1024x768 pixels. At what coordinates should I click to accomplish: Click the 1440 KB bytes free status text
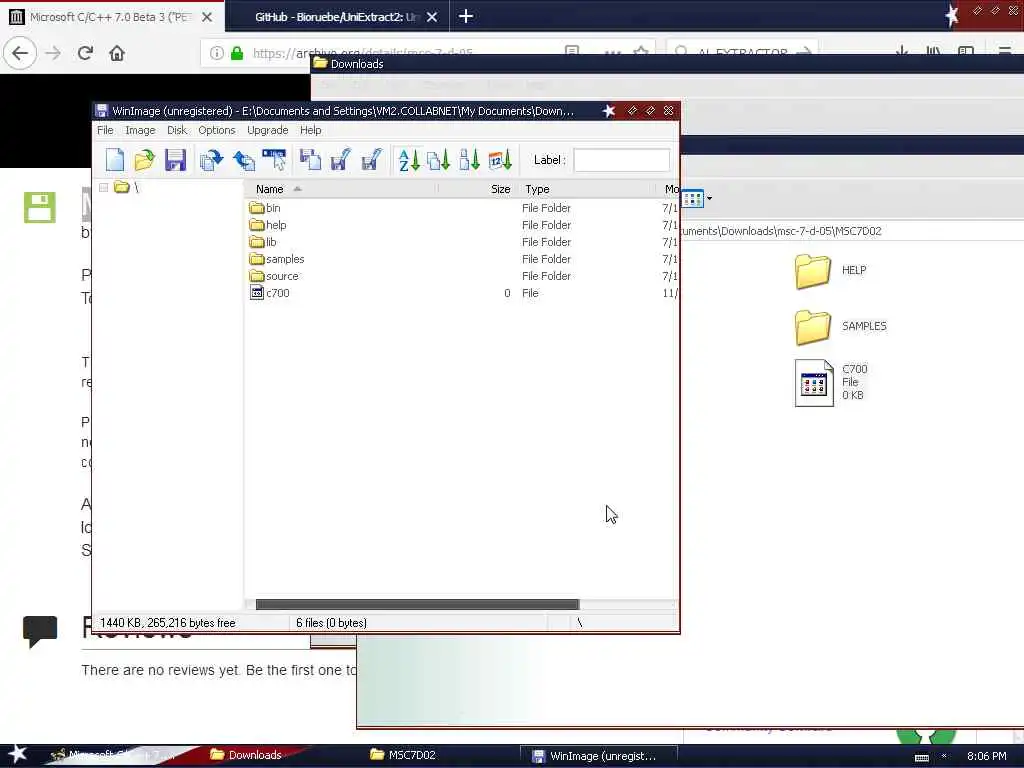point(168,623)
